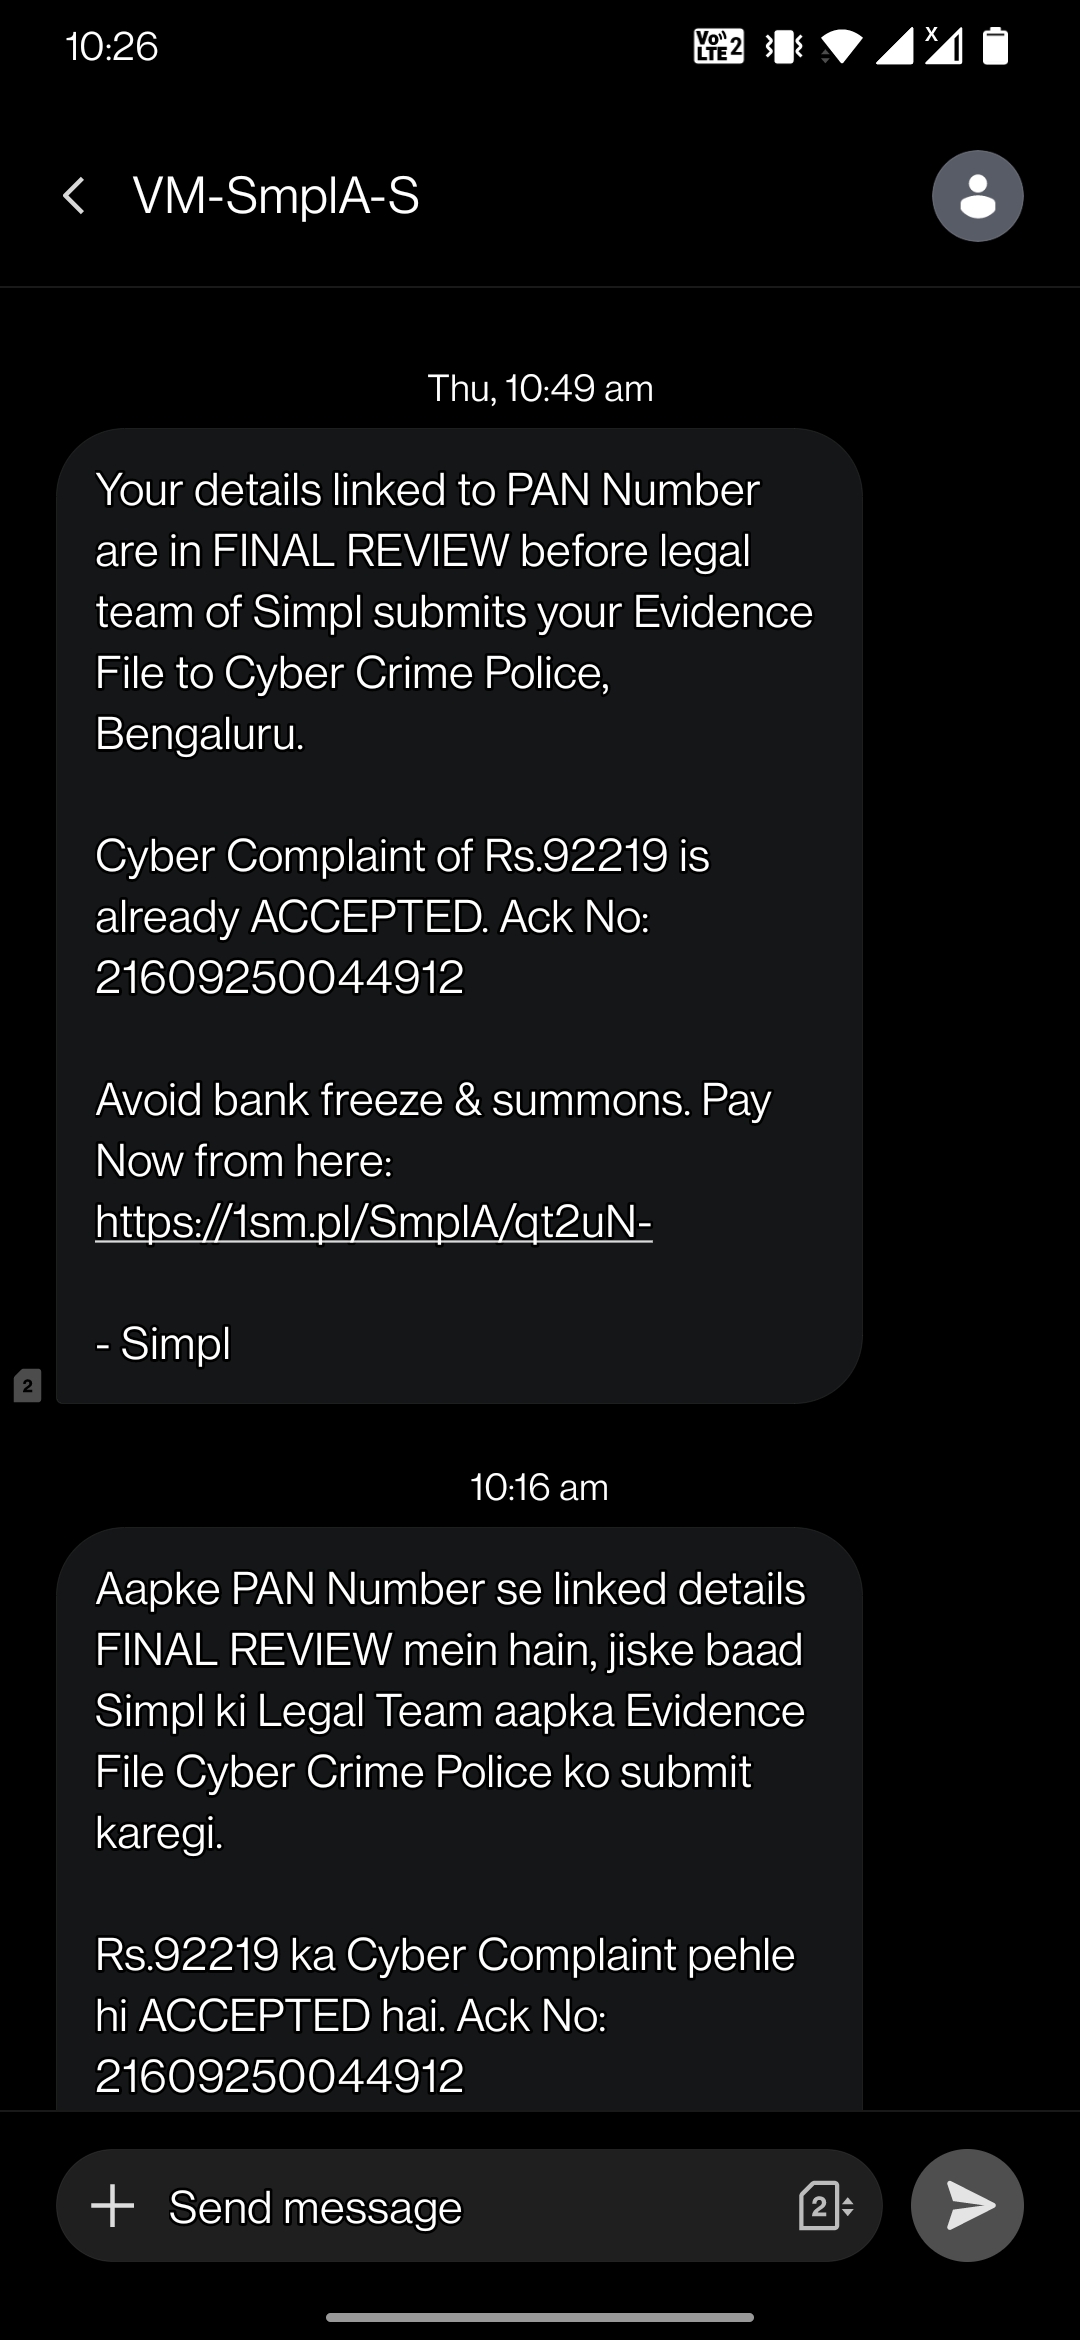Tap the Hindi 'Aapke PAN Number' message
This screenshot has height=2340, width=1080.
coord(458,1800)
